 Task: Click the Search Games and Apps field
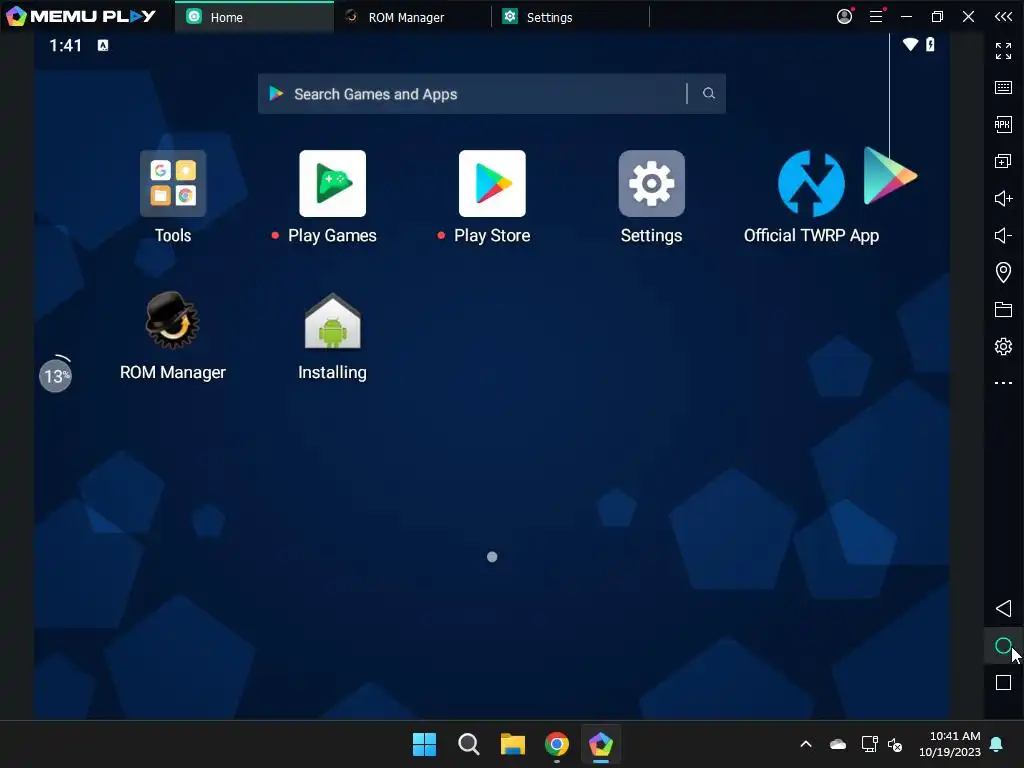click(492, 93)
